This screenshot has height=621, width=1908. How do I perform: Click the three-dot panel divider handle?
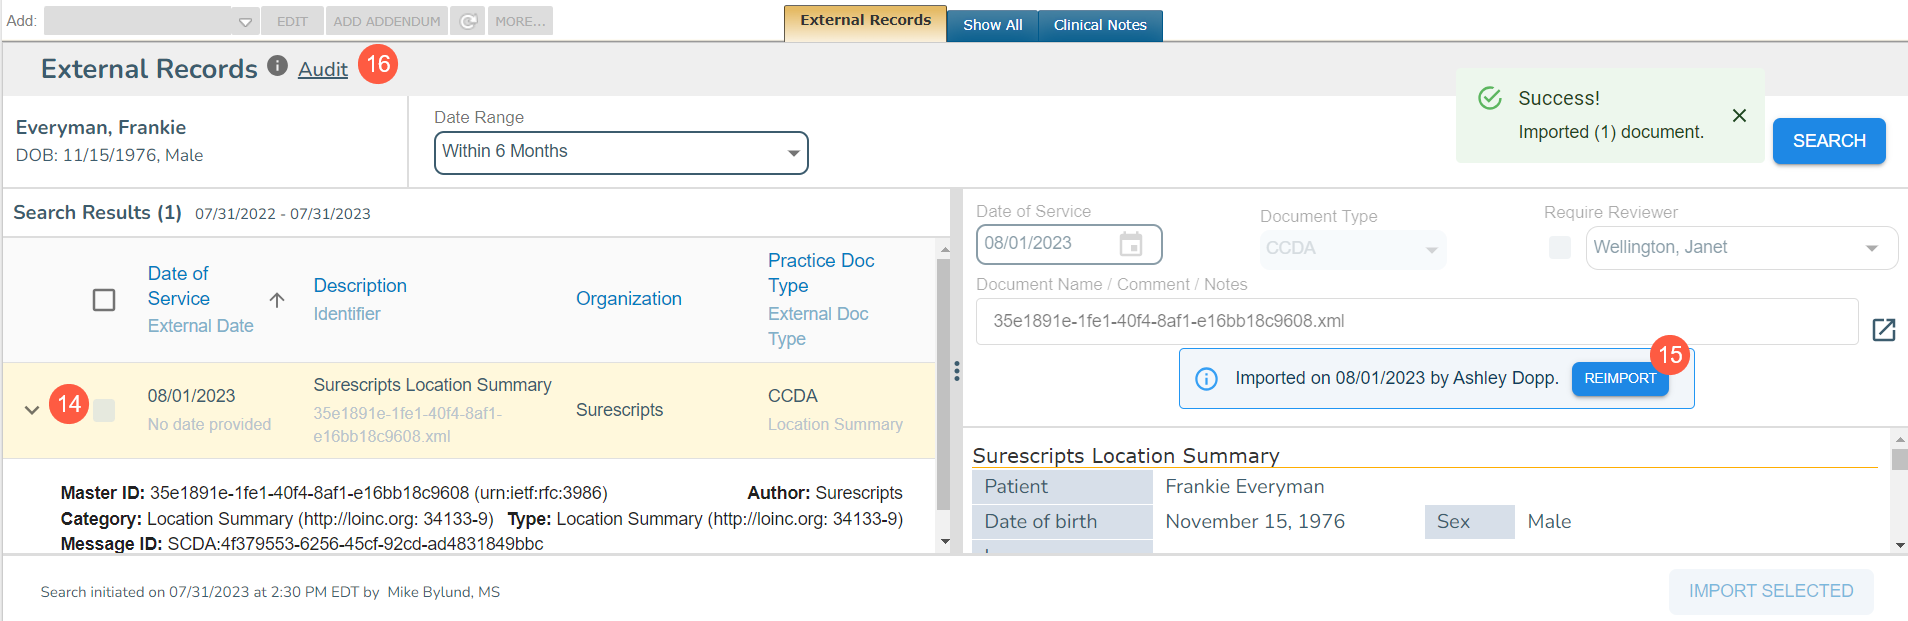click(x=957, y=371)
